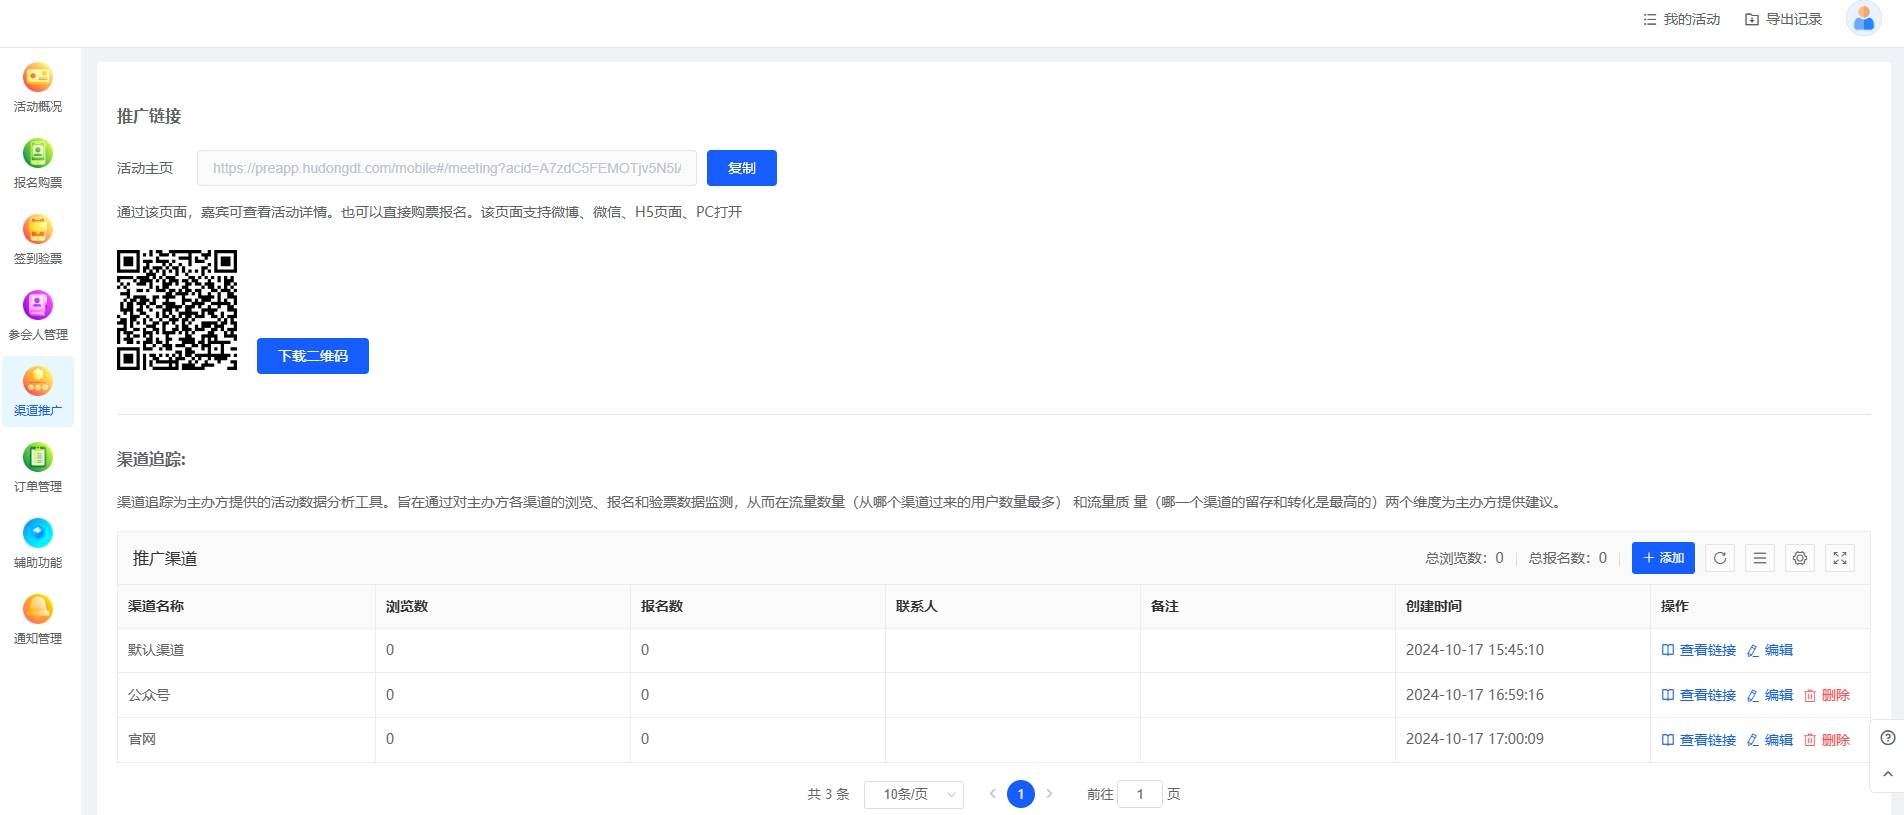Toggle fullscreen for the table

click(1840, 558)
